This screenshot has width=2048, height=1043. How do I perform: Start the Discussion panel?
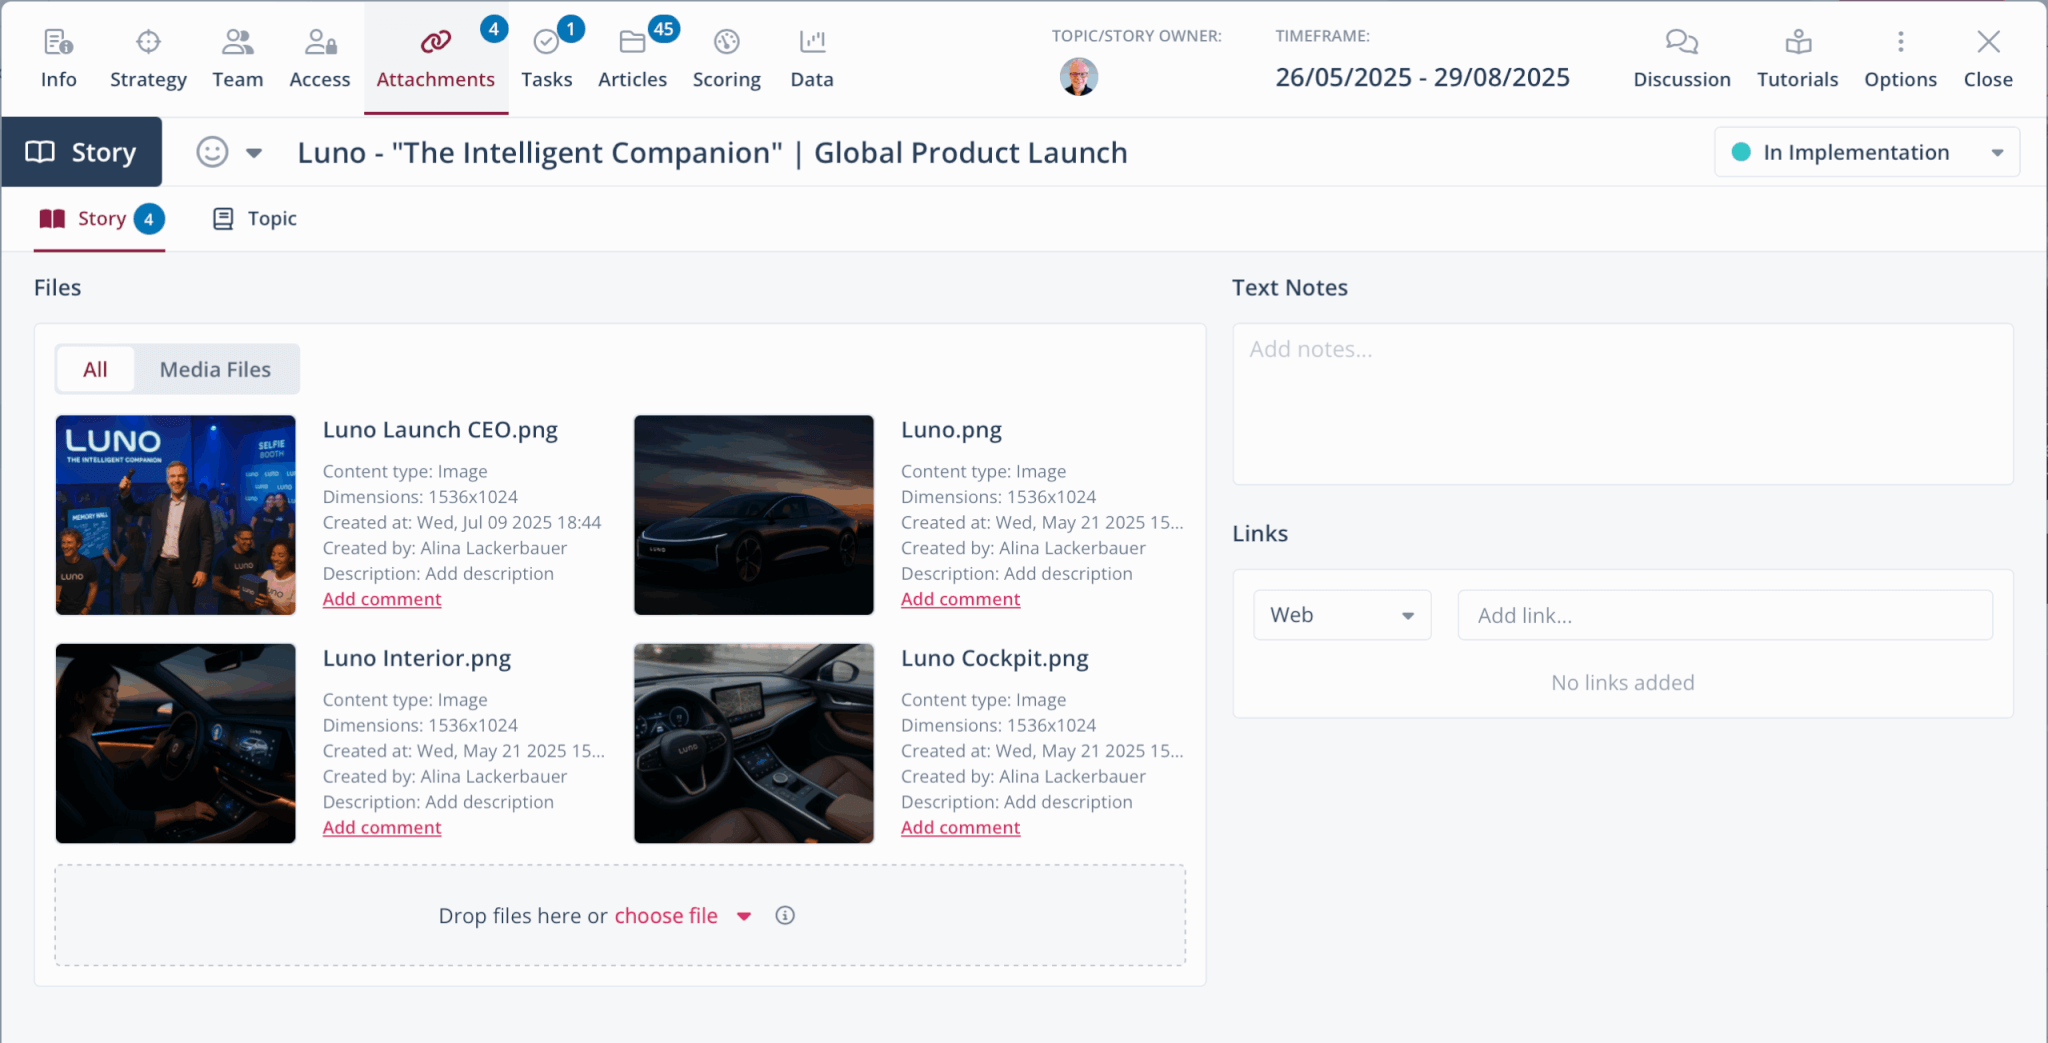coord(1680,57)
